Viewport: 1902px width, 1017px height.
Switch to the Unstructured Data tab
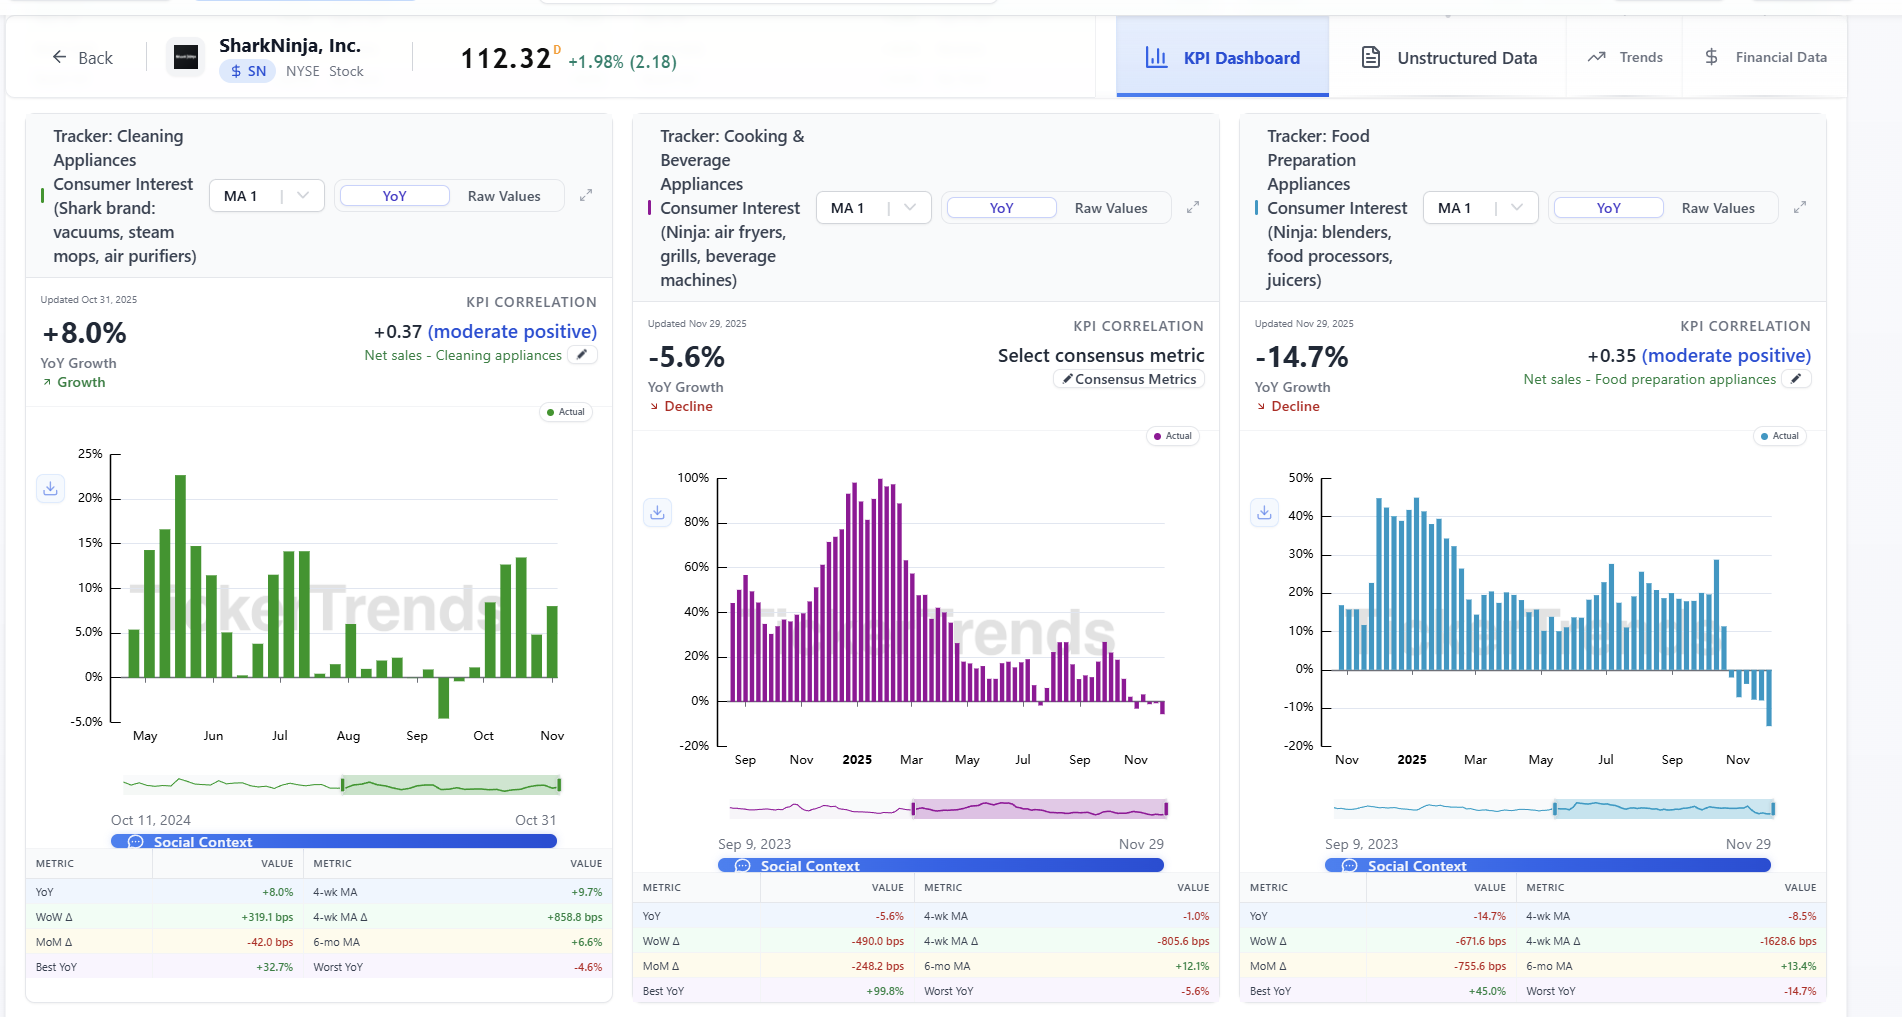[x=1448, y=58]
